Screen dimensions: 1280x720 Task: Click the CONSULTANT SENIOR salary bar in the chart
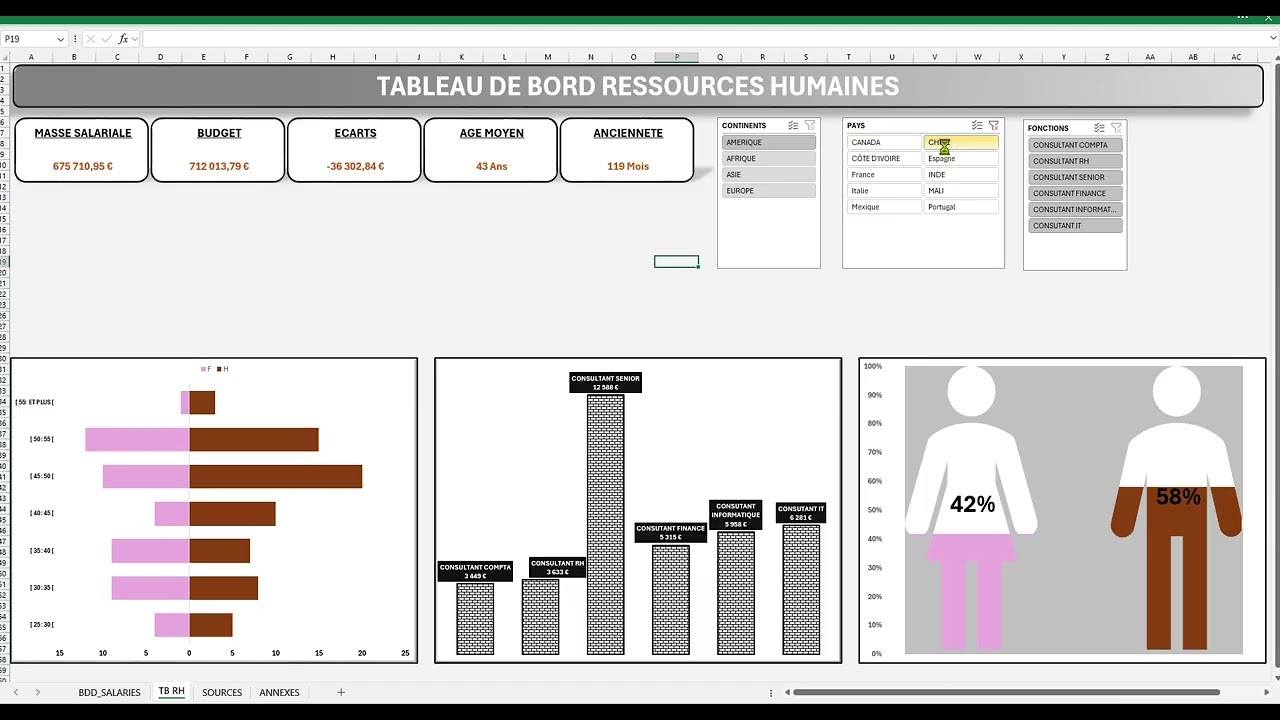606,524
